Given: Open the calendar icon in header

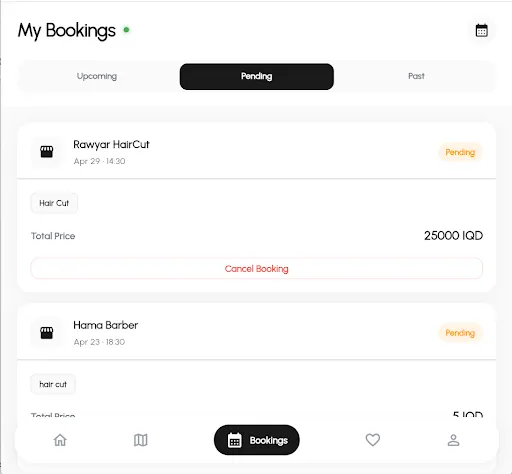Looking at the screenshot, I should tap(481, 30).
